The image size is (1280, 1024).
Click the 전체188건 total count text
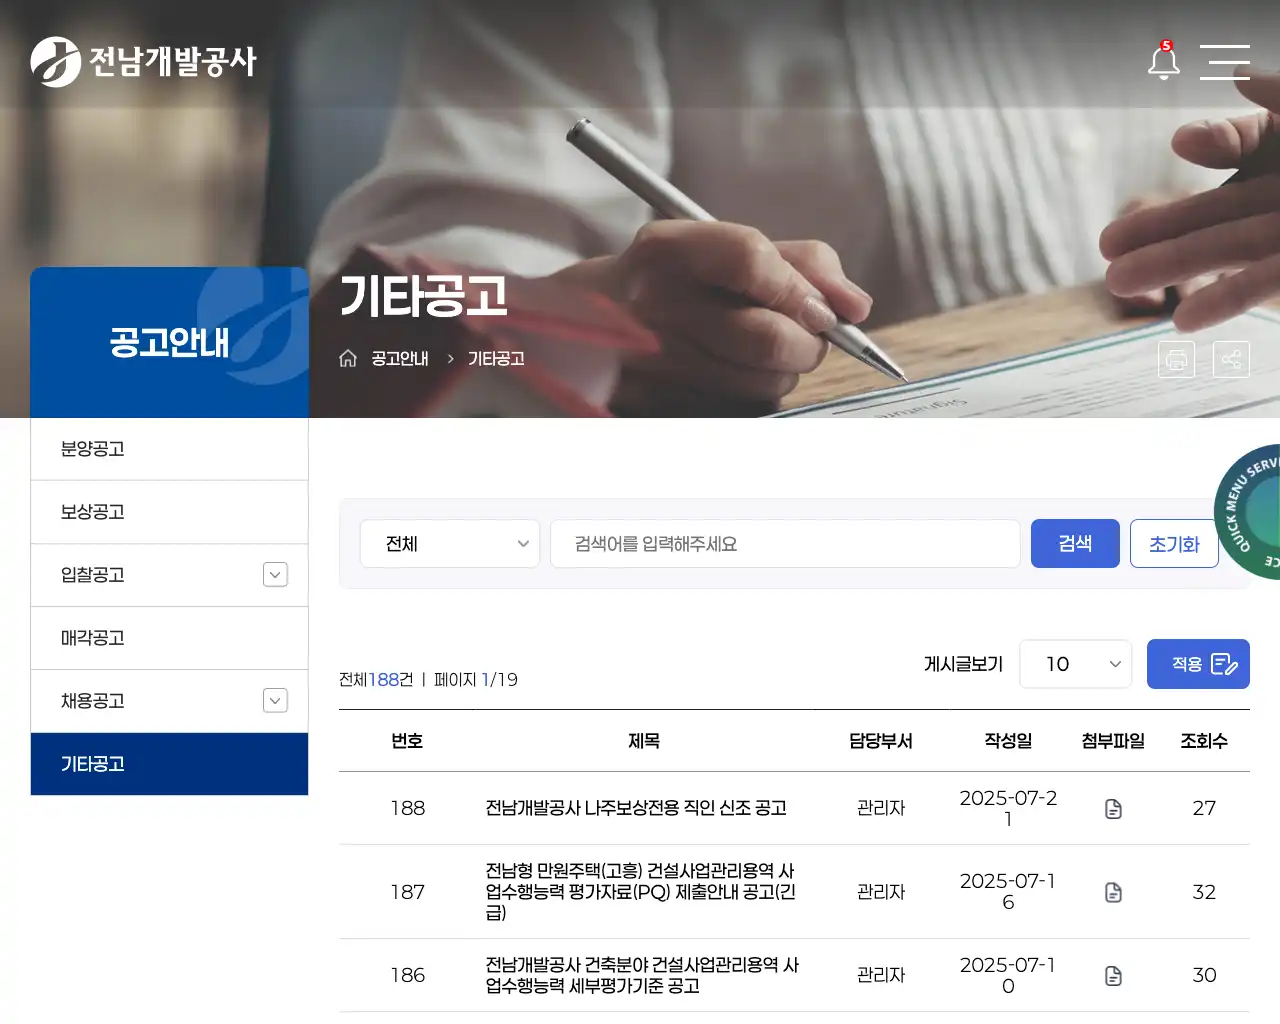(x=376, y=680)
